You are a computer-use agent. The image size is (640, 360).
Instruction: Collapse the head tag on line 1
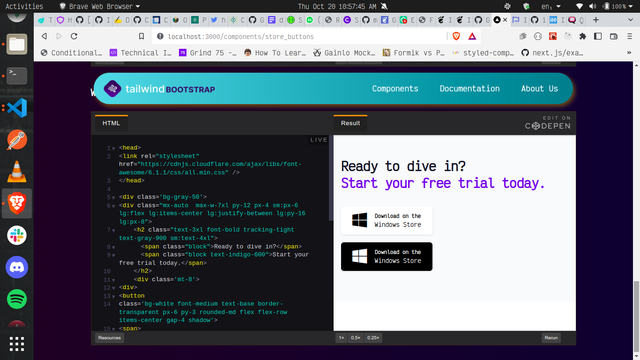(x=113, y=148)
